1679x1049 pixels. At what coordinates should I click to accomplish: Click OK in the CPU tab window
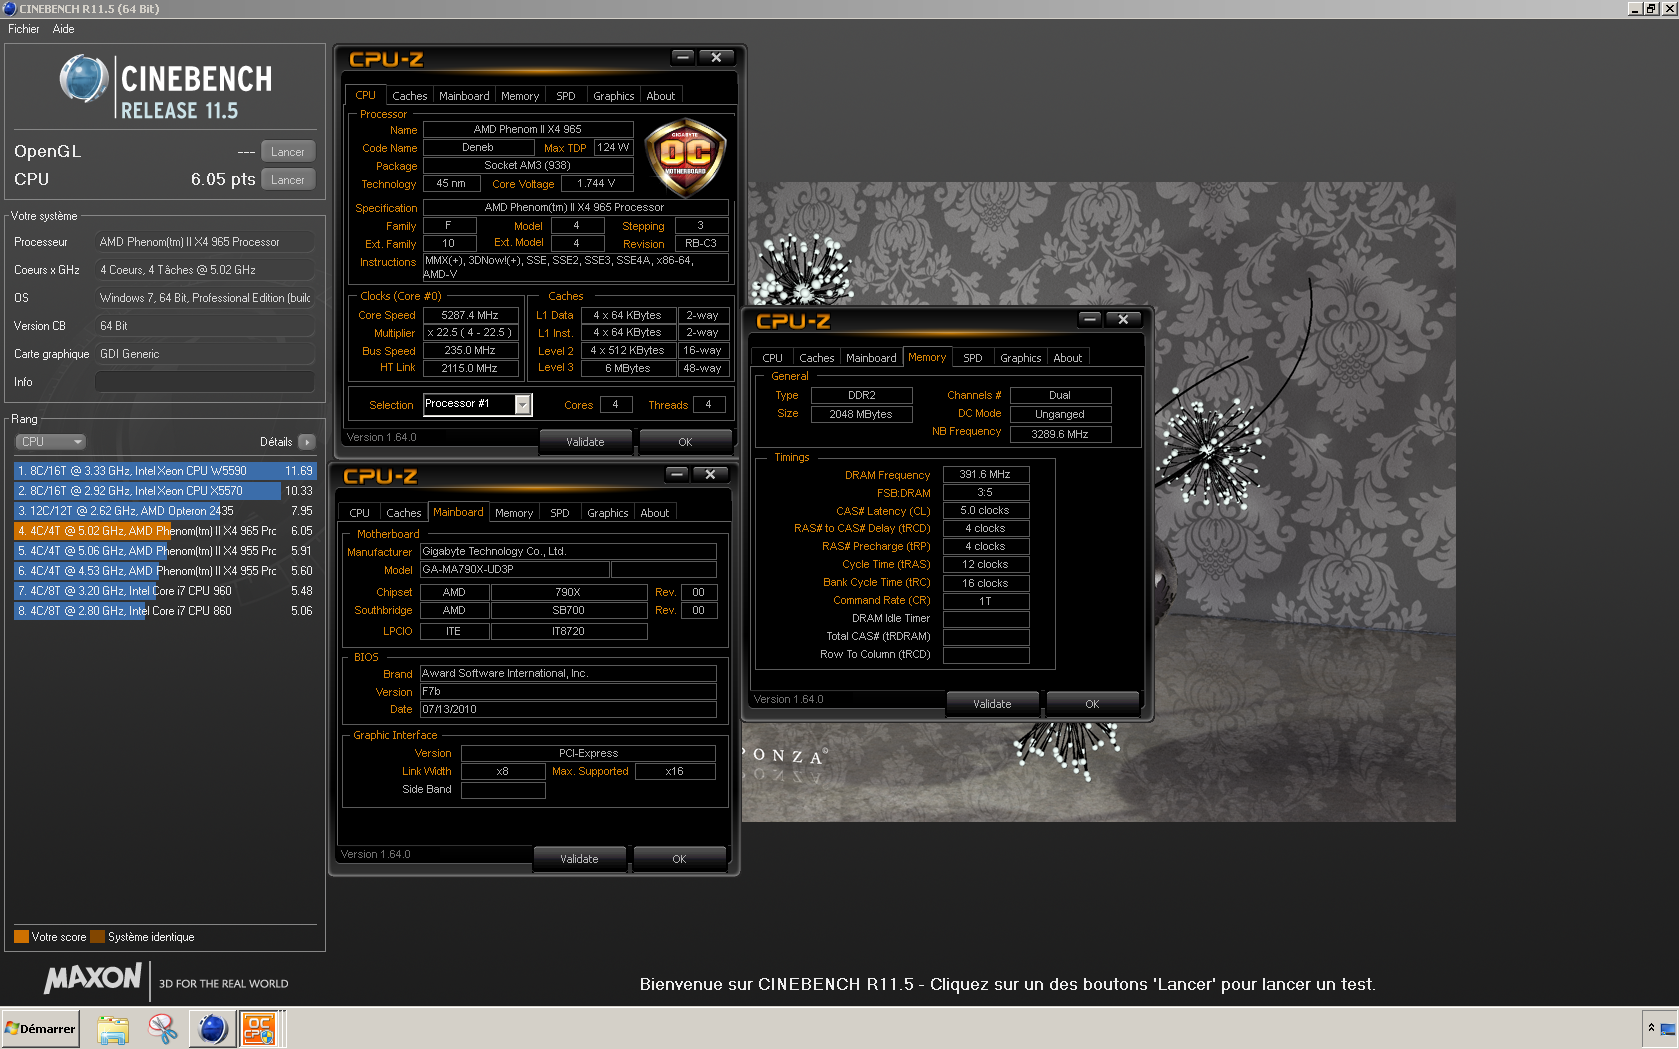pyautogui.click(x=685, y=442)
